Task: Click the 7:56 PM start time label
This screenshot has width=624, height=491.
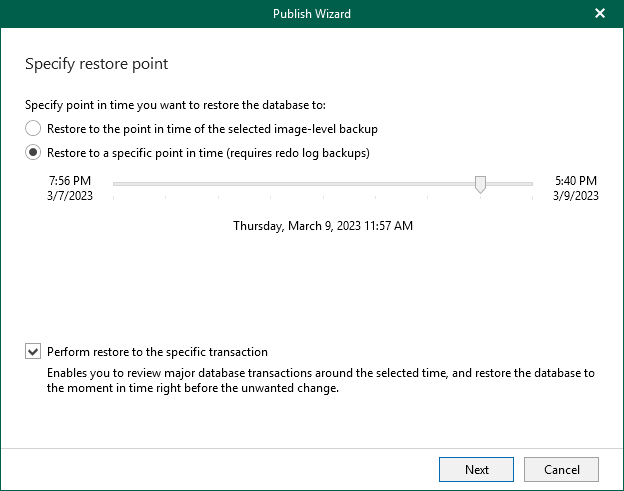Action: tap(69, 181)
